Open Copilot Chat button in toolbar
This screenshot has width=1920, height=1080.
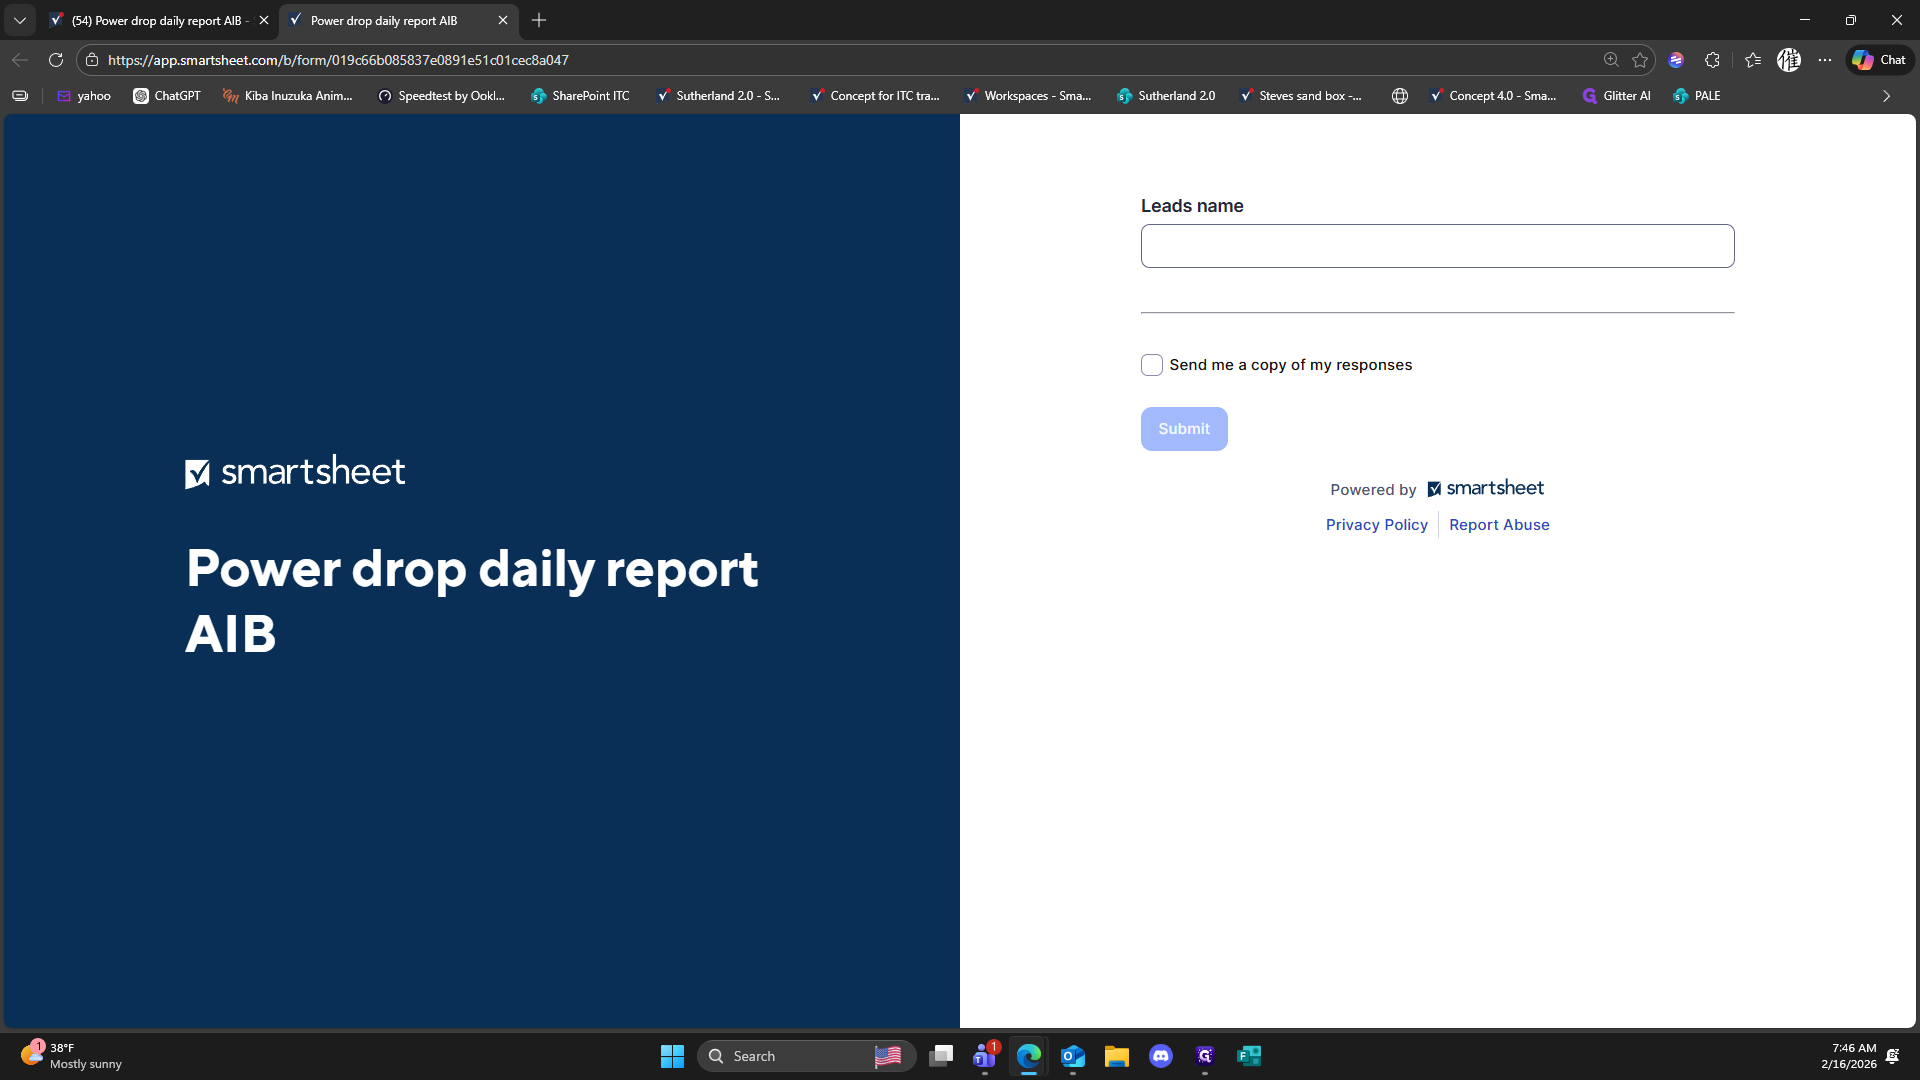(1879, 60)
